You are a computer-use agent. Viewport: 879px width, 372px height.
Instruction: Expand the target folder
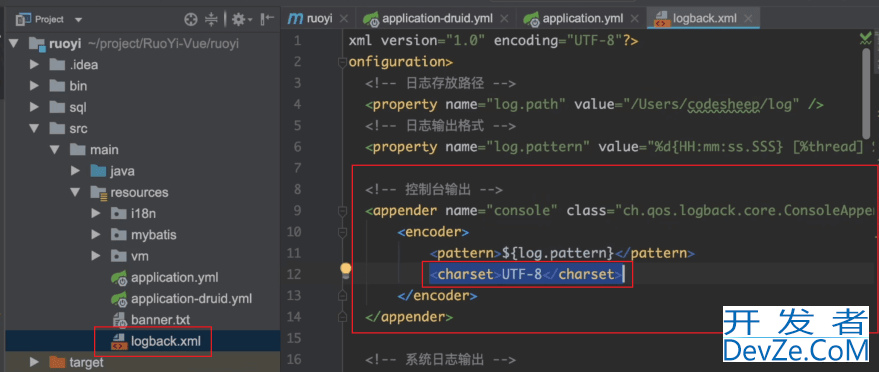pos(34,362)
